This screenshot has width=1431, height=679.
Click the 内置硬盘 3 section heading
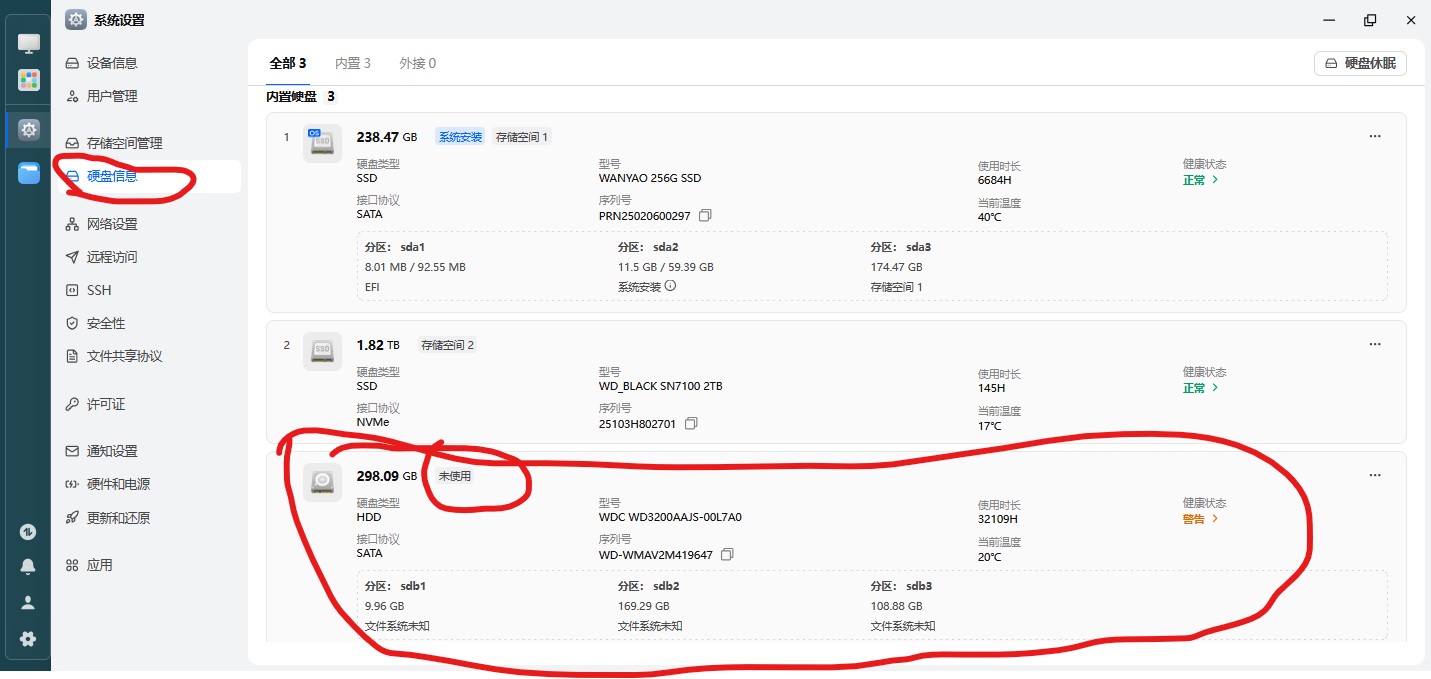tap(301, 97)
